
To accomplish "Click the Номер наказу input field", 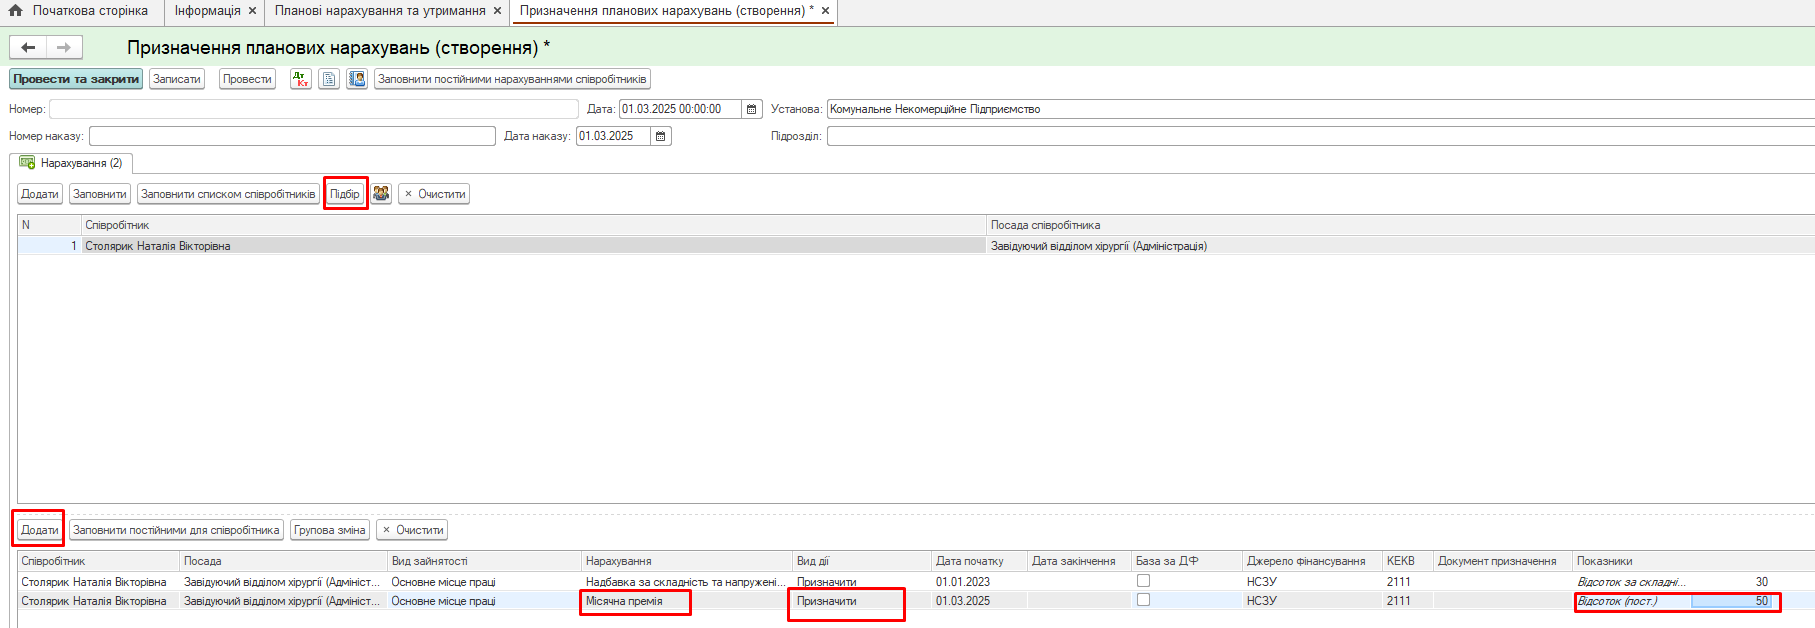I will (x=292, y=136).
